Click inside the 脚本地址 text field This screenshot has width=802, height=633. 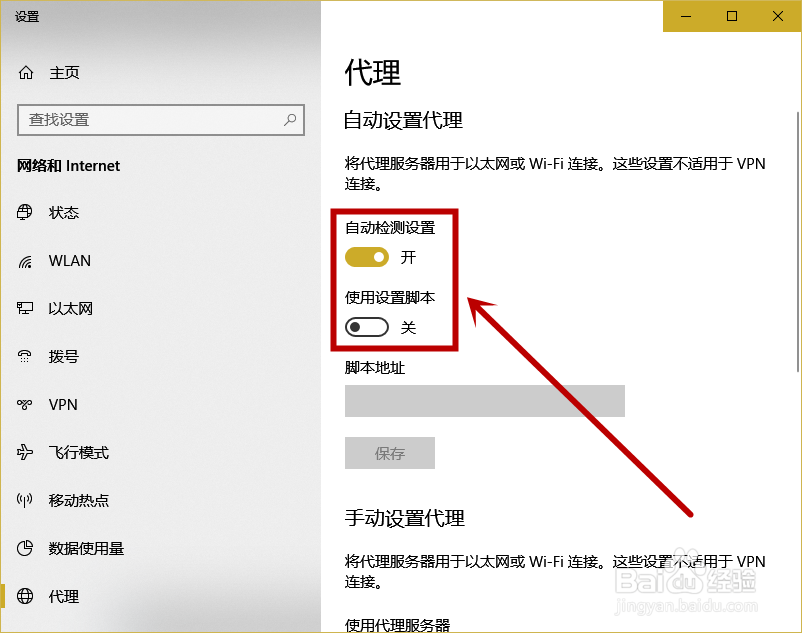click(x=484, y=400)
